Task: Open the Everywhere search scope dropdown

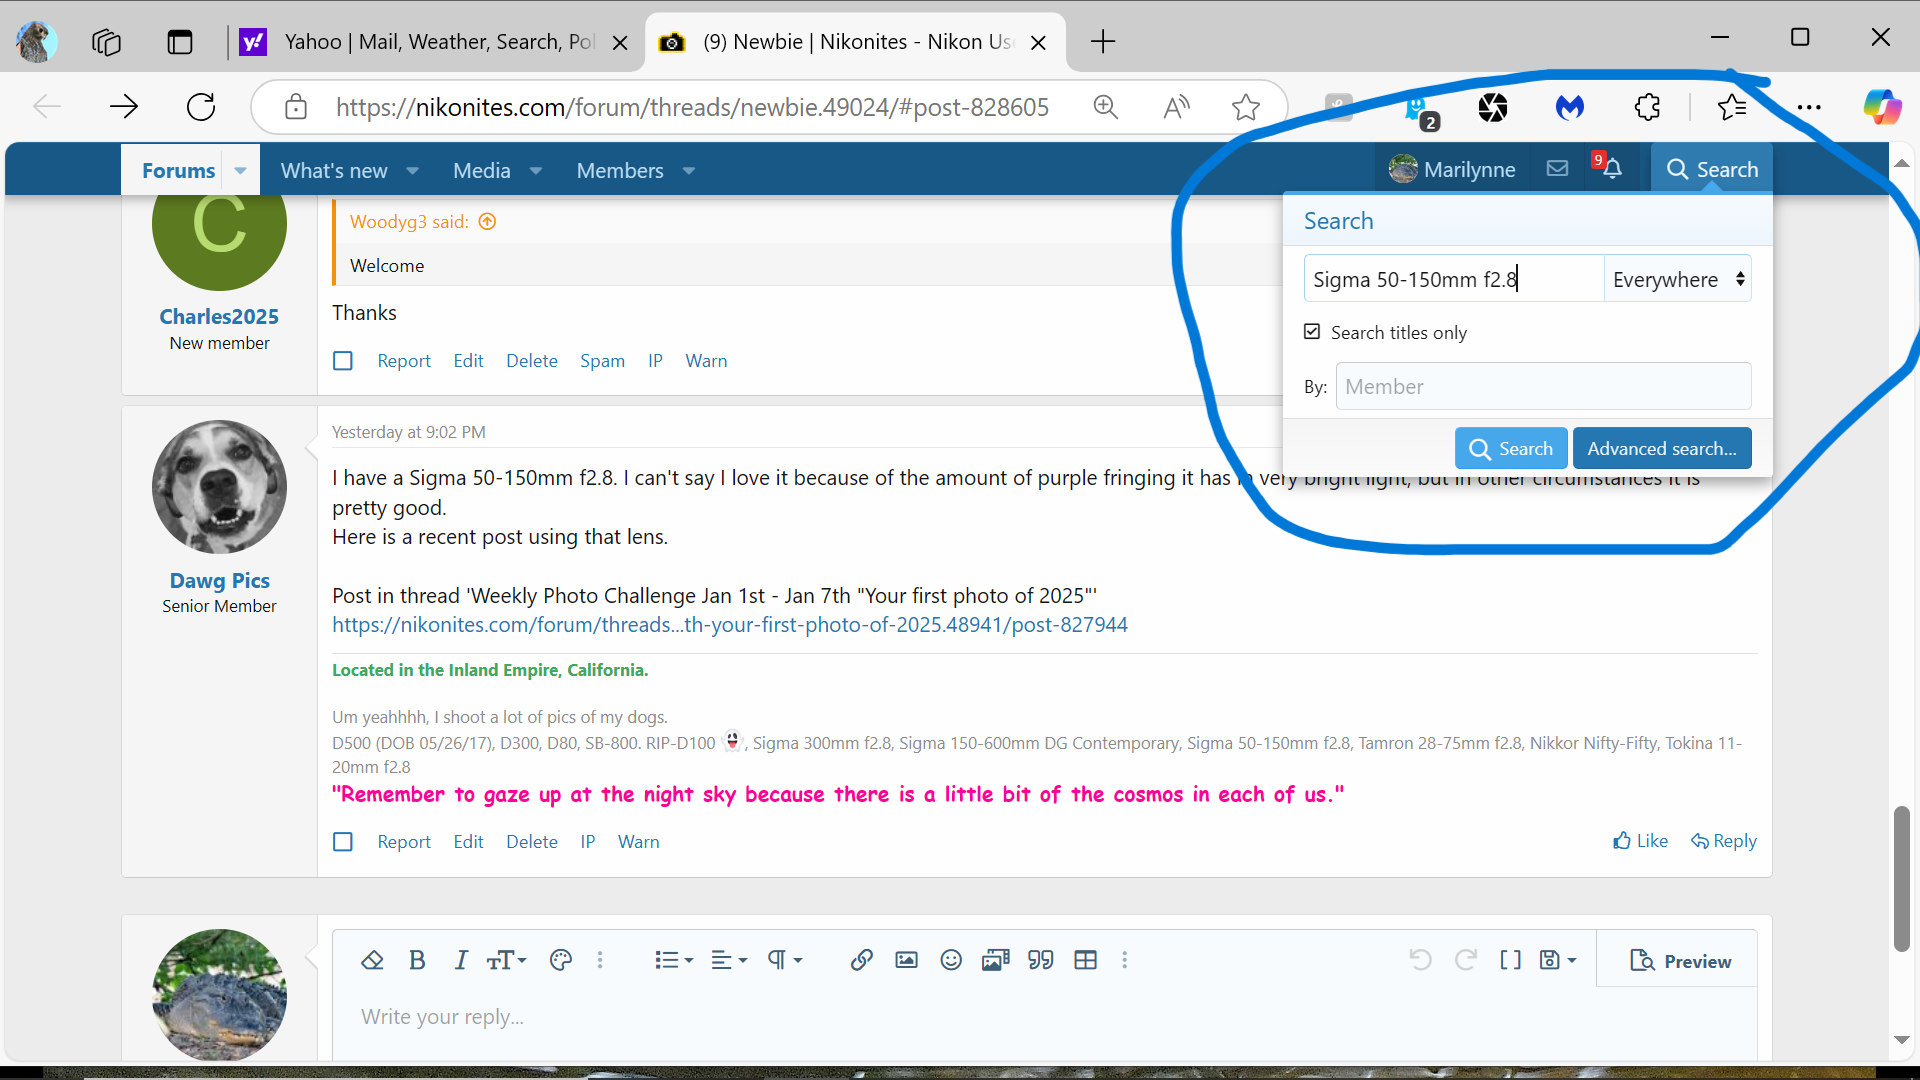Action: pos(1678,280)
